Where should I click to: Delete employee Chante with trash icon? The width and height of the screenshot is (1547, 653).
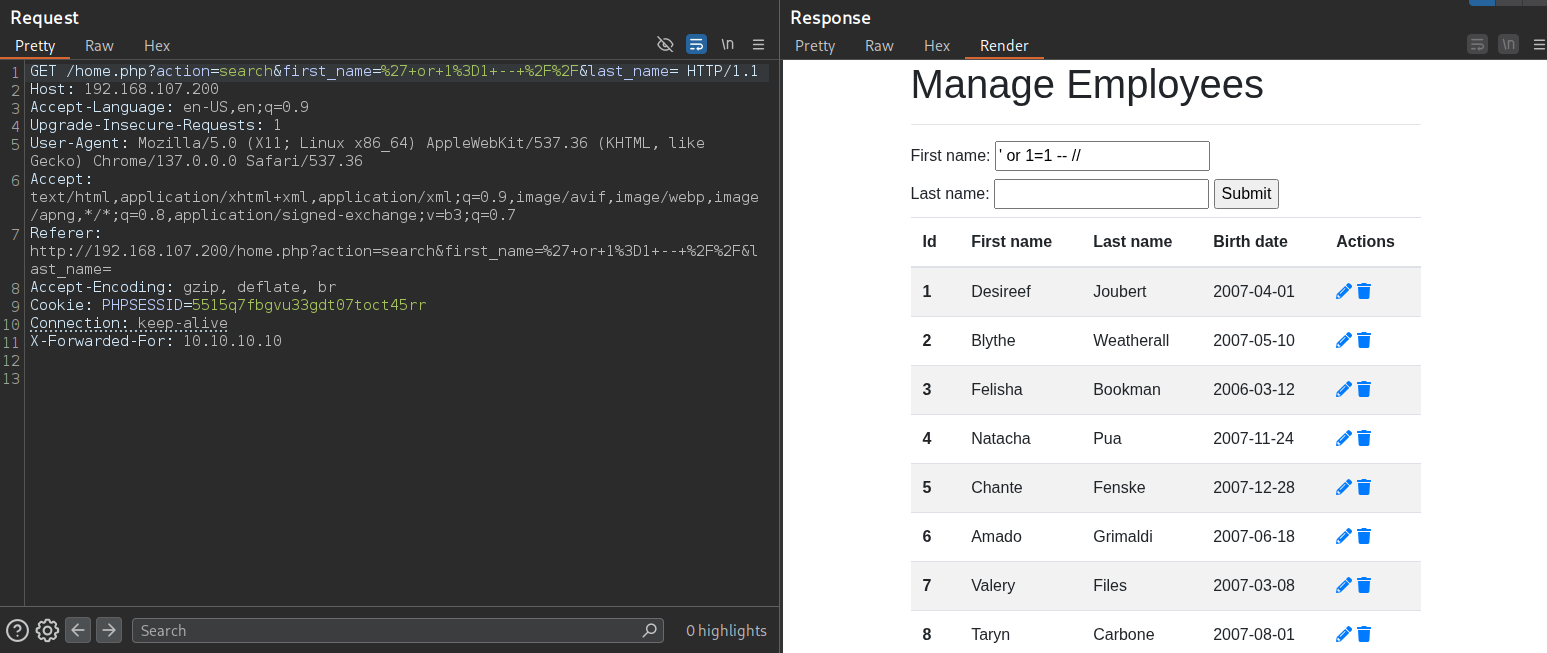[x=1364, y=487]
